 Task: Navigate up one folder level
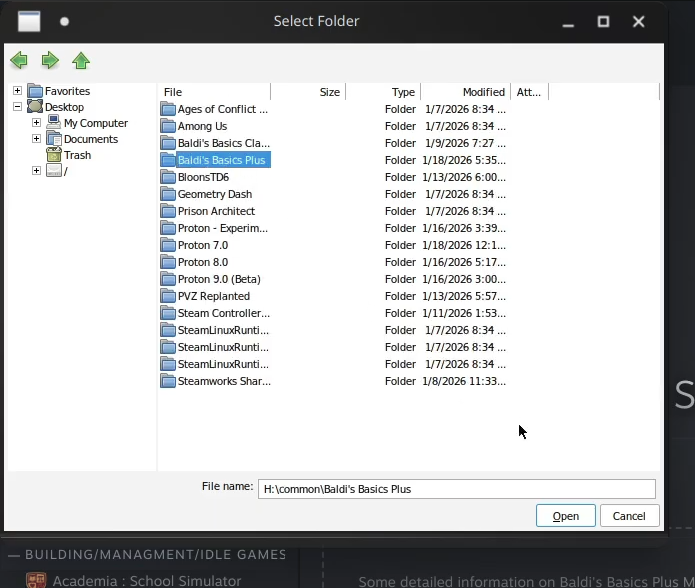click(81, 60)
